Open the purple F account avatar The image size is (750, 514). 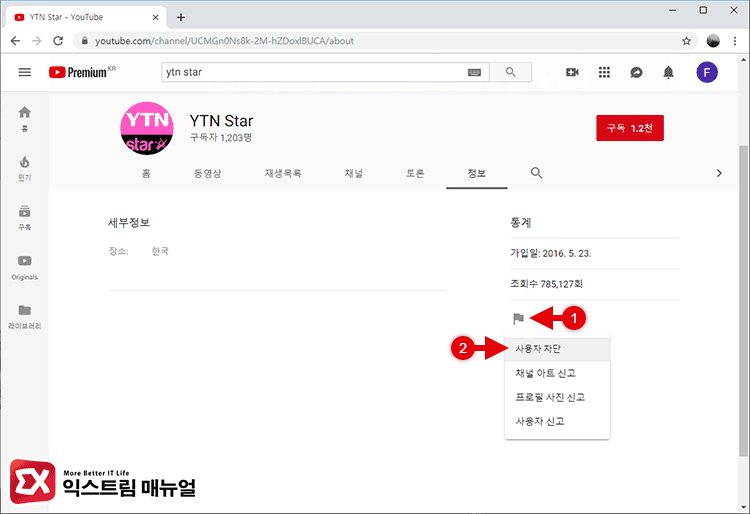pyautogui.click(x=706, y=72)
